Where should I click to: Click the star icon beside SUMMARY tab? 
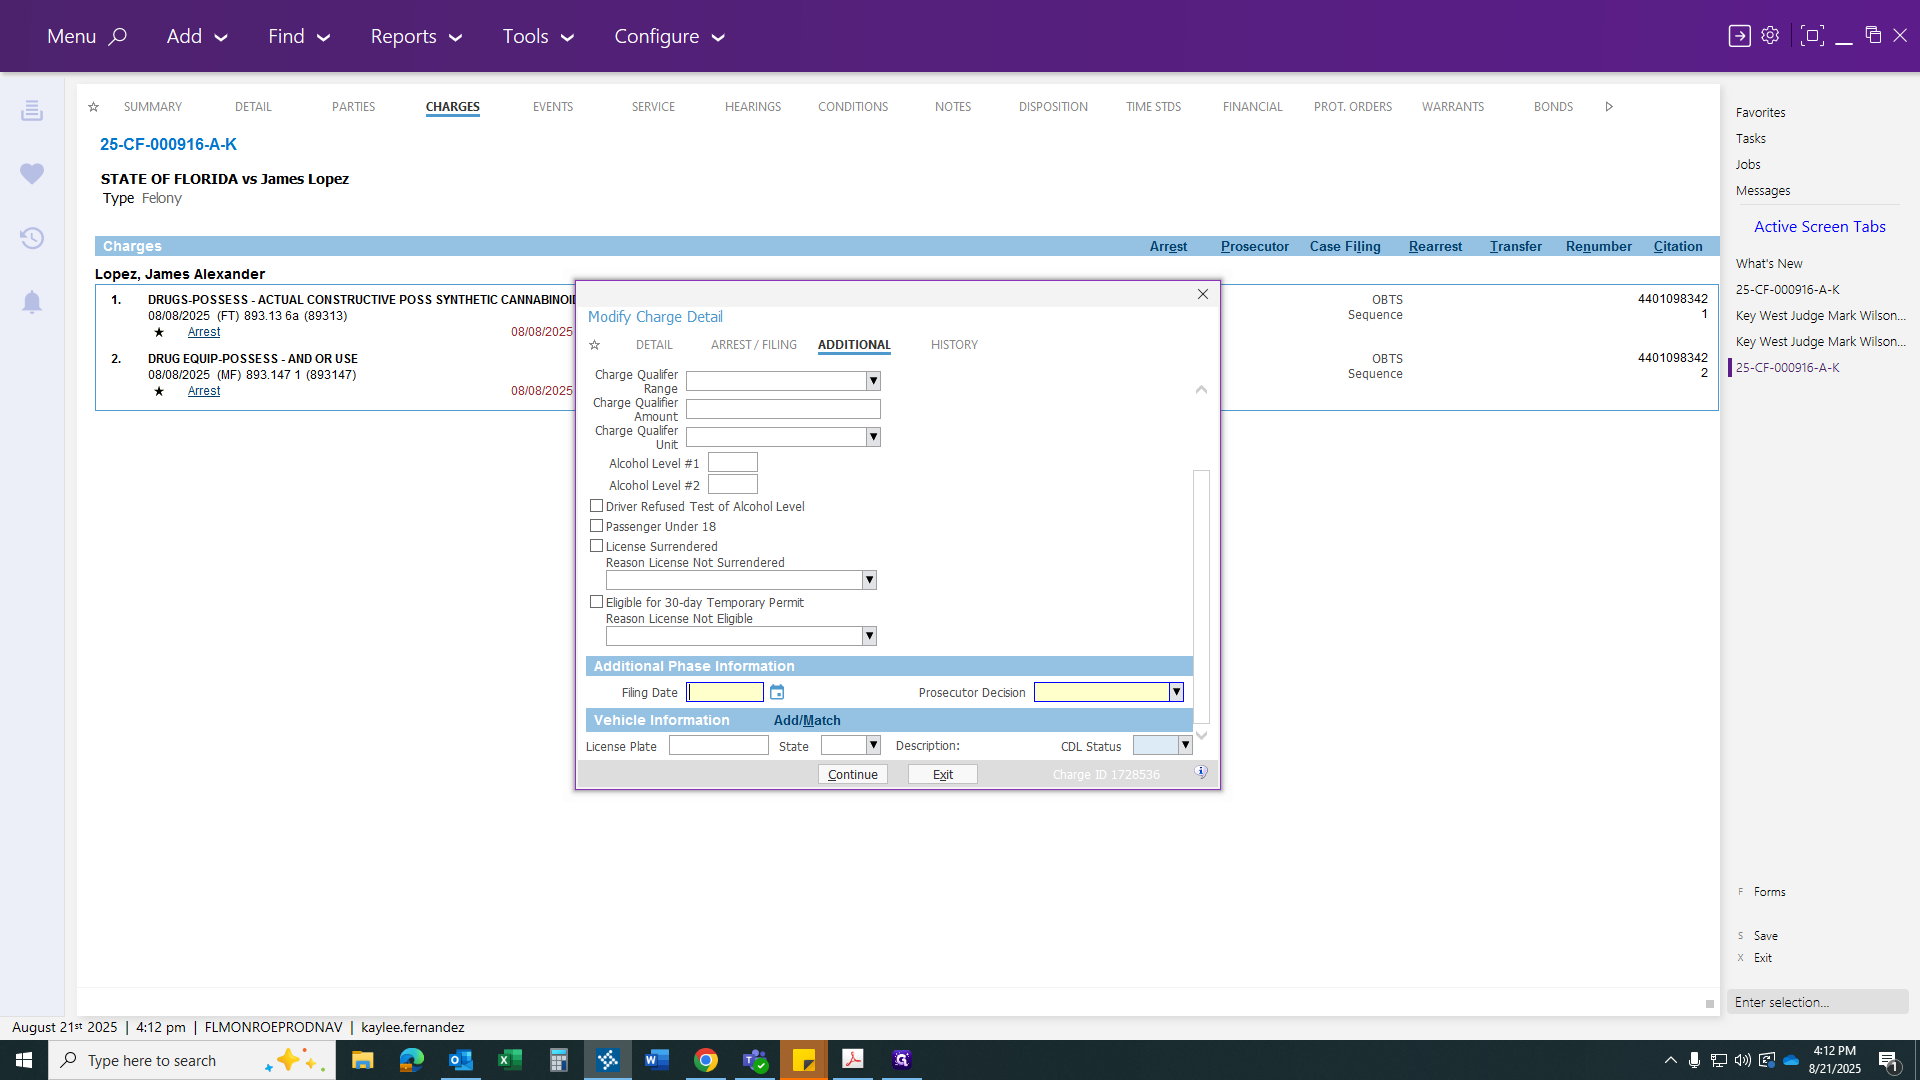[93, 107]
